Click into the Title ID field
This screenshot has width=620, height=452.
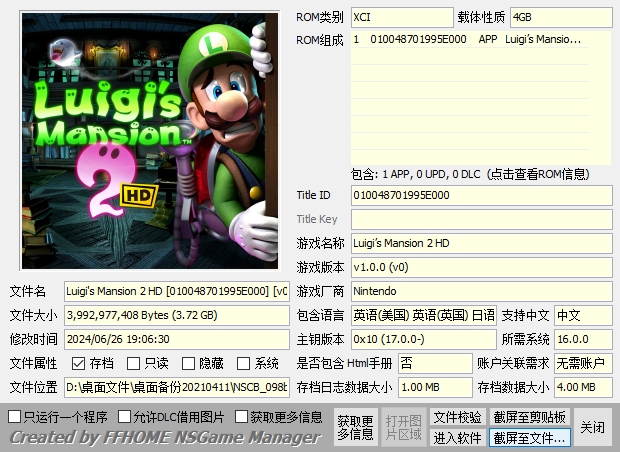point(480,195)
